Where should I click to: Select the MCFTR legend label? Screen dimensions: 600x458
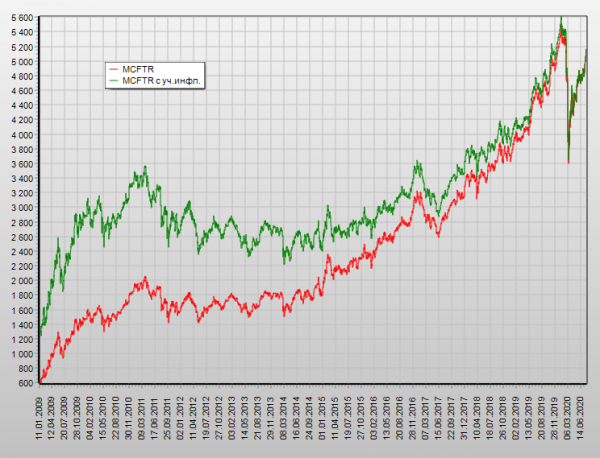click(x=136, y=69)
